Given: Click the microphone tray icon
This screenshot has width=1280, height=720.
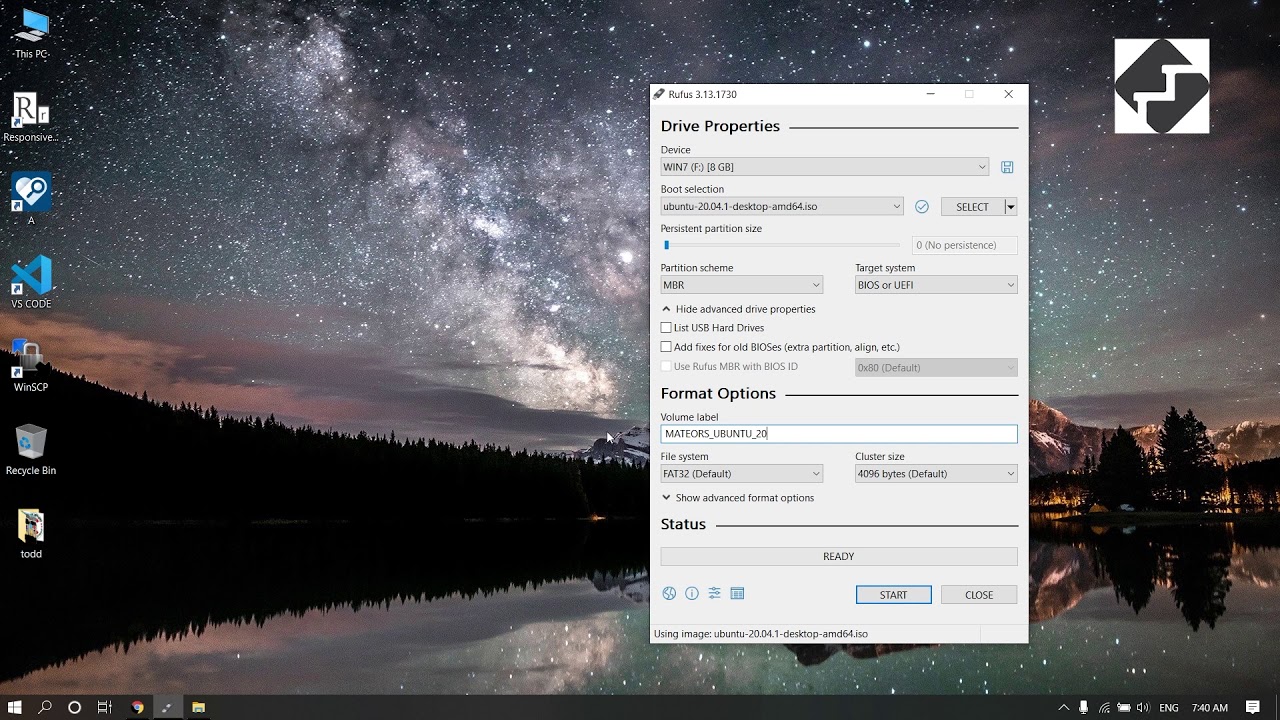Looking at the screenshot, I should pyautogui.click(x=1084, y=707).
